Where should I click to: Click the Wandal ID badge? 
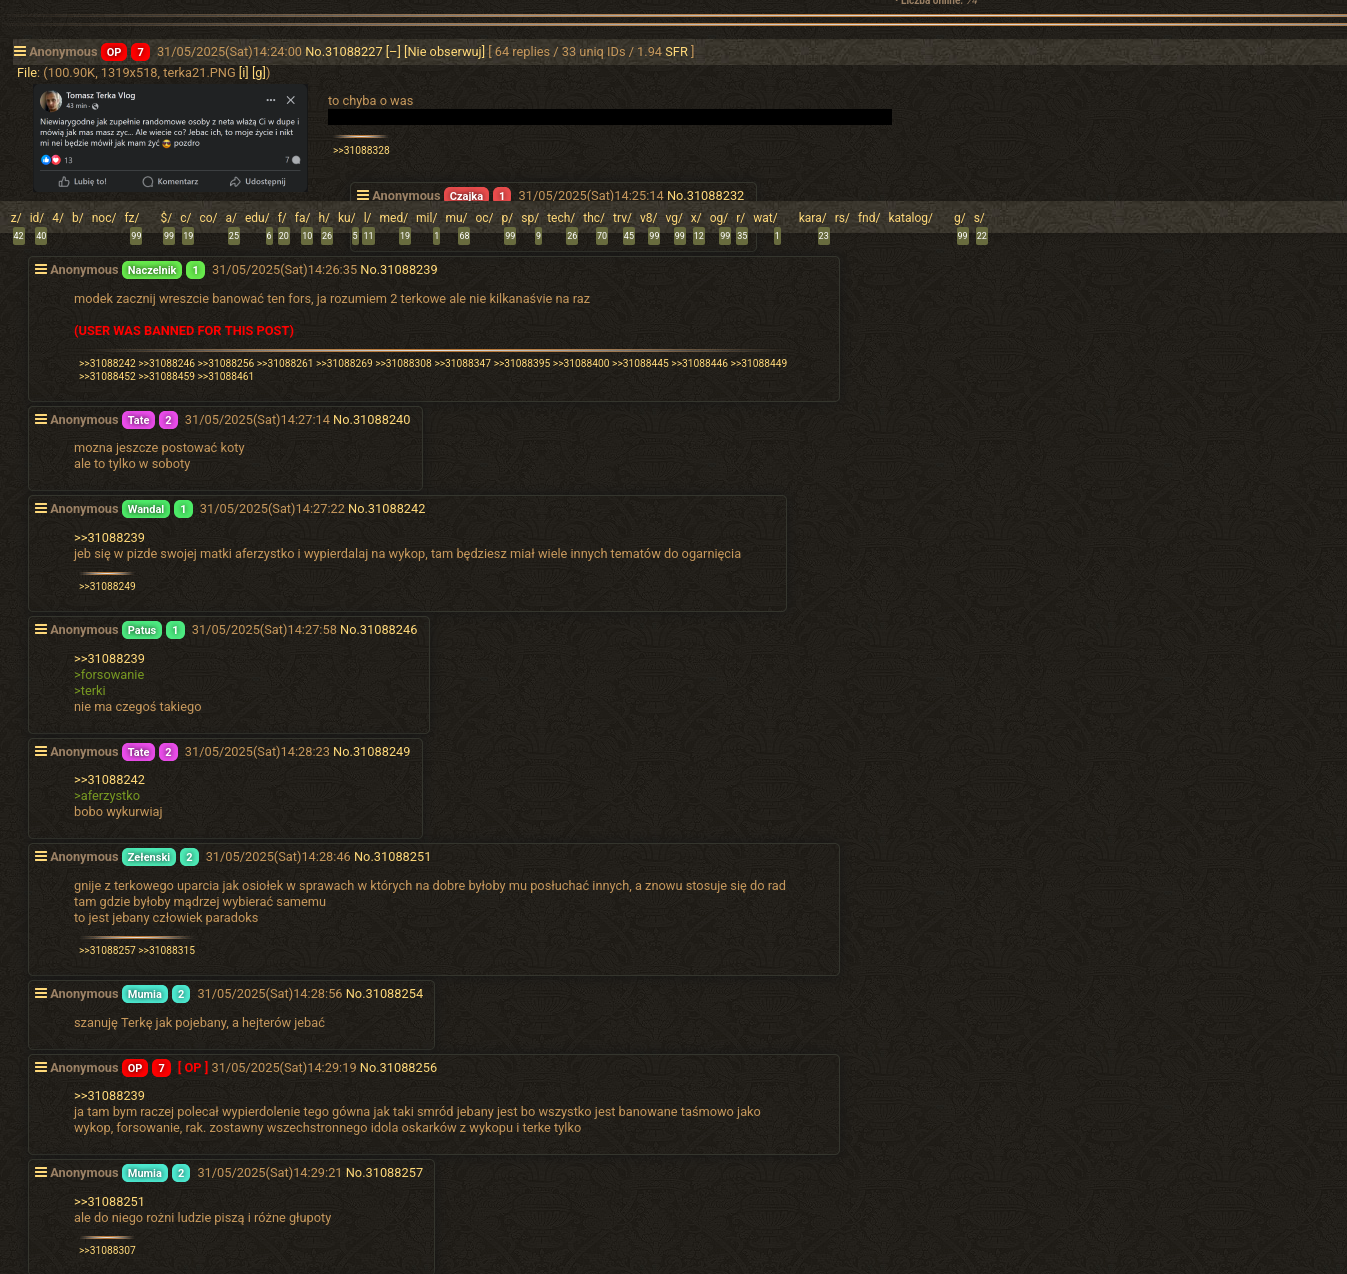(146, 509)
